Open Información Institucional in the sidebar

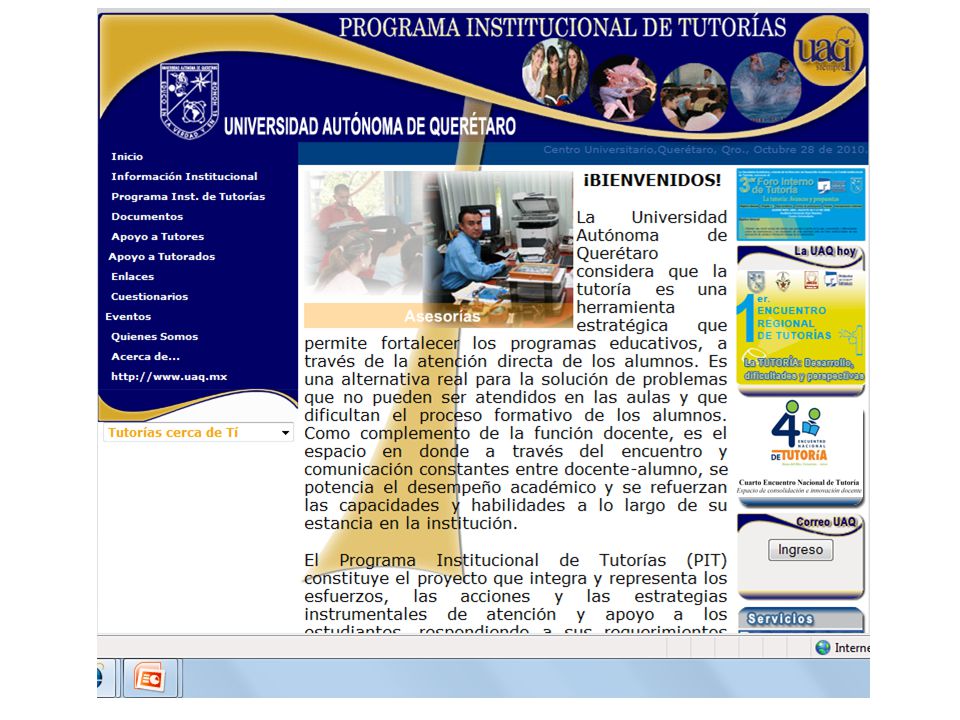point(184,176)
